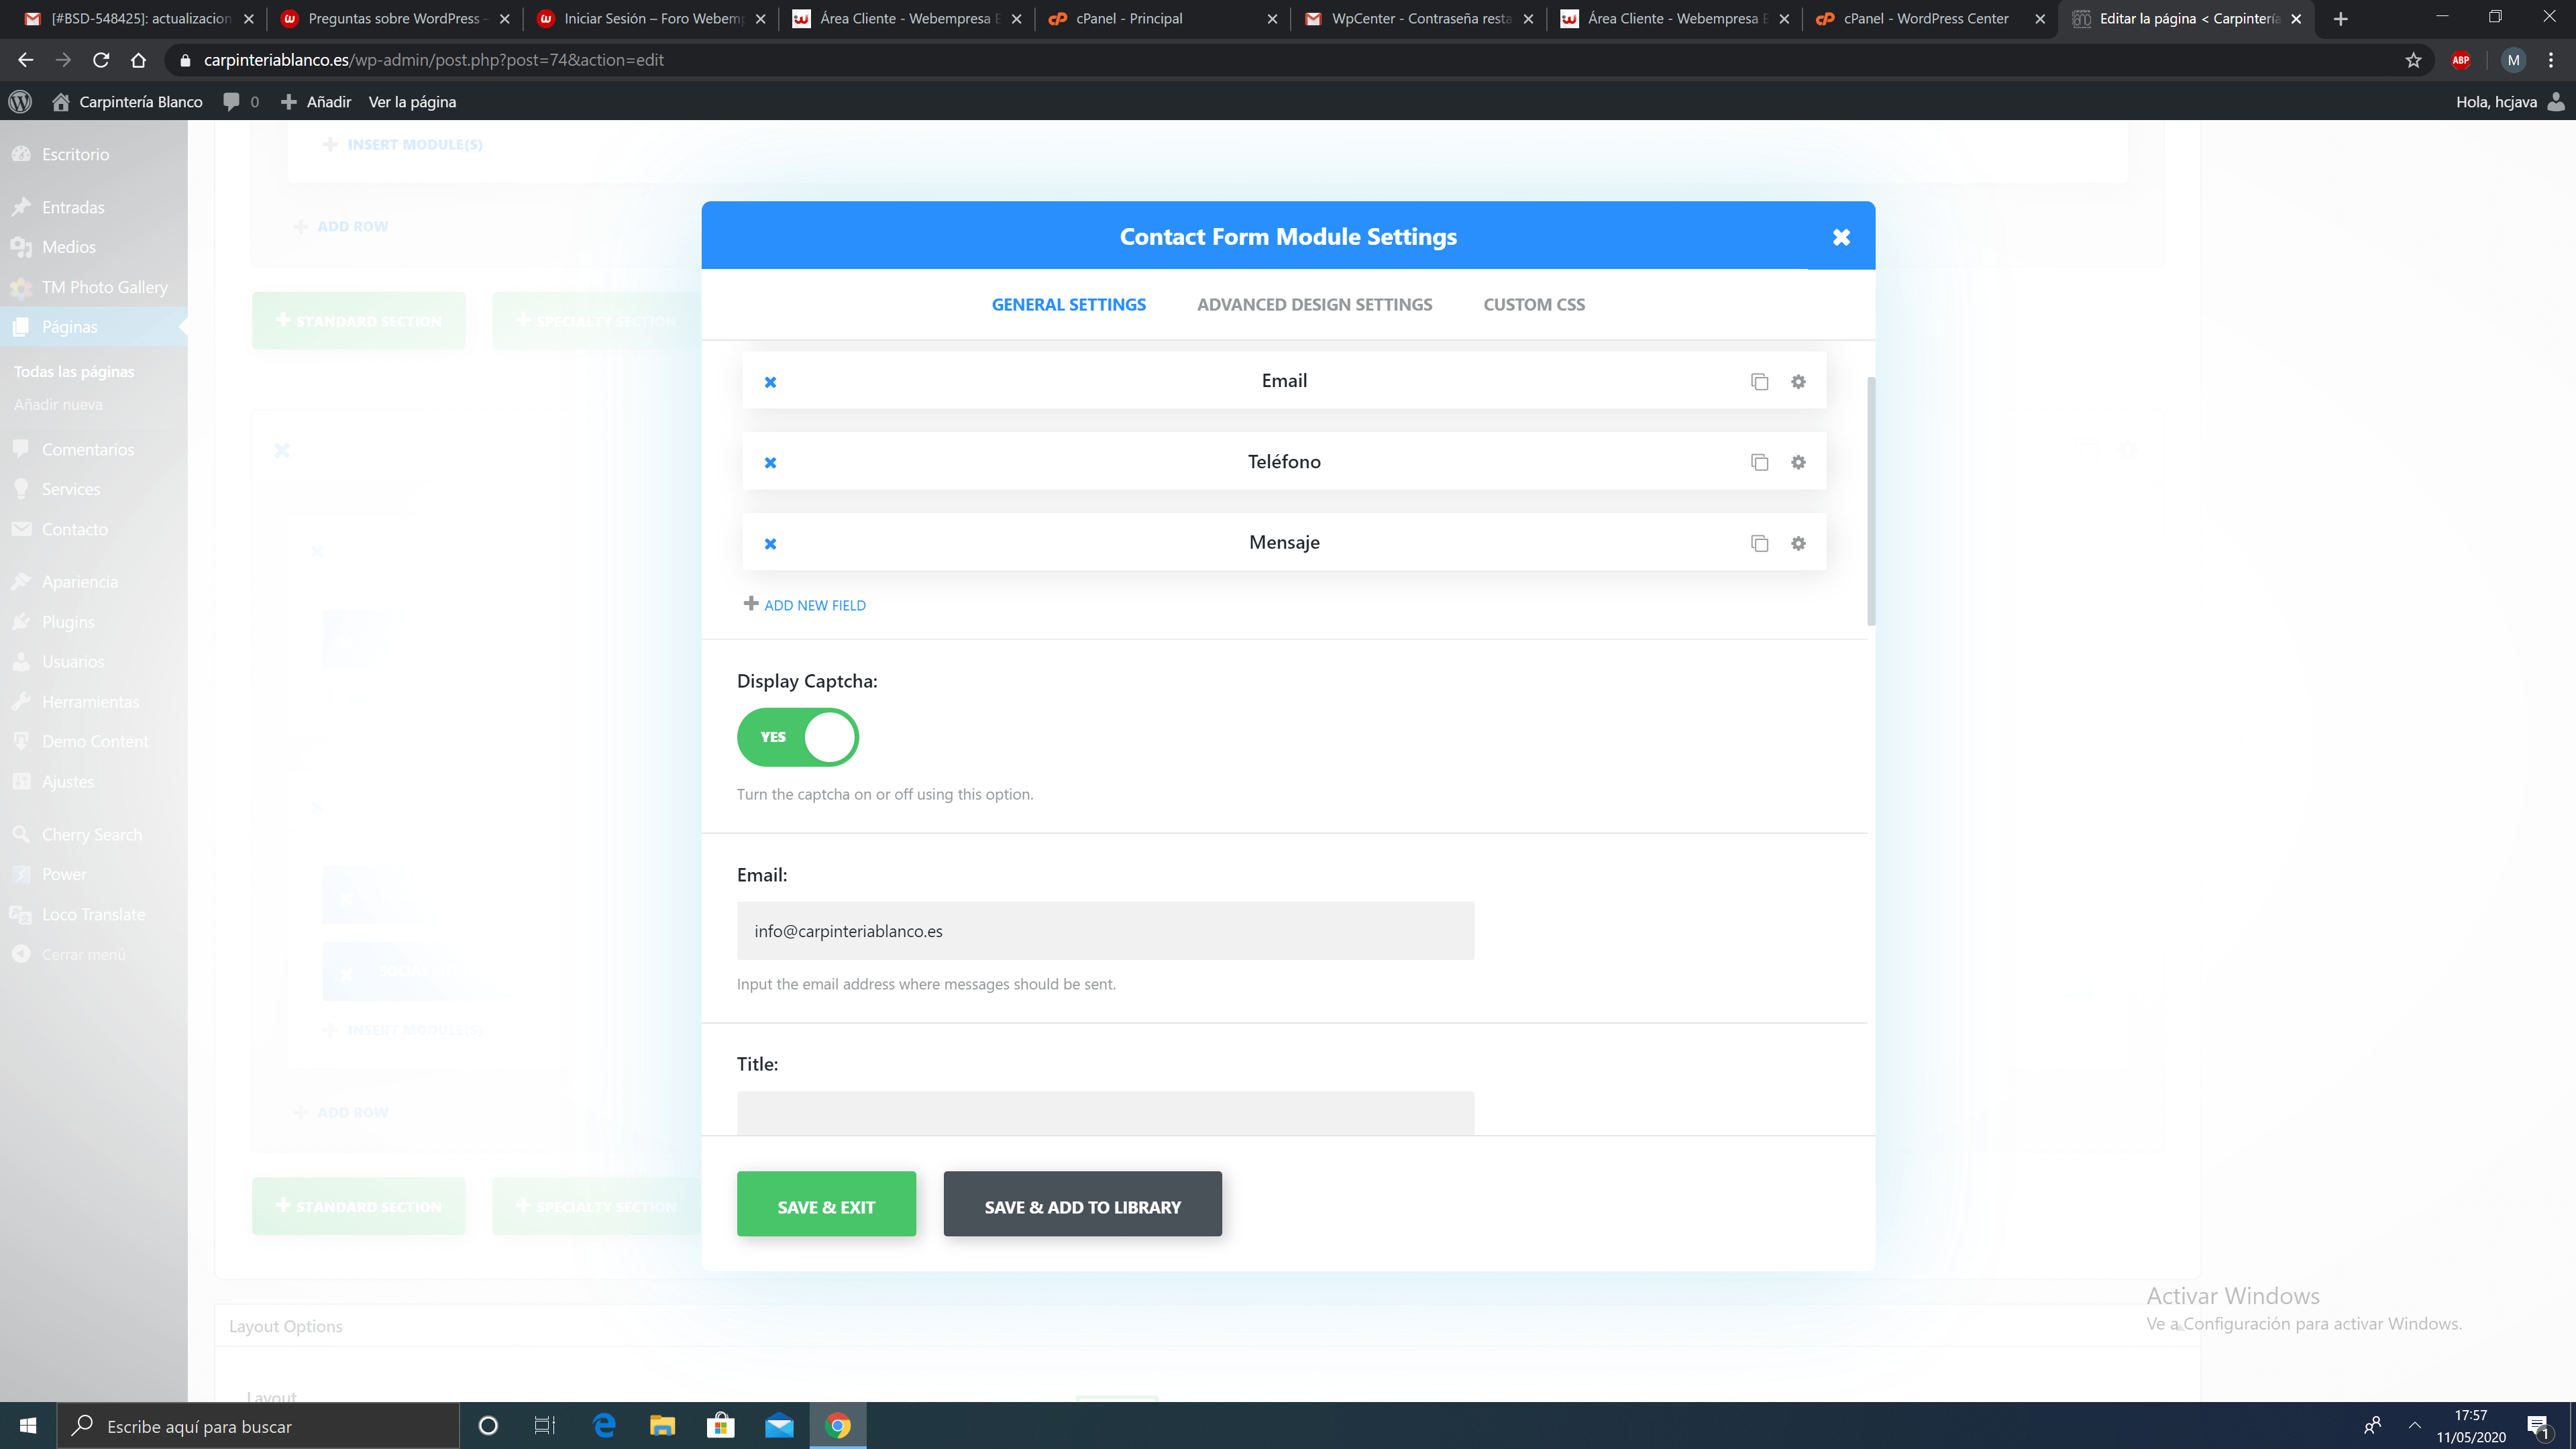
Task: Open Mail app from taskbar
Action: [779, 1425]
